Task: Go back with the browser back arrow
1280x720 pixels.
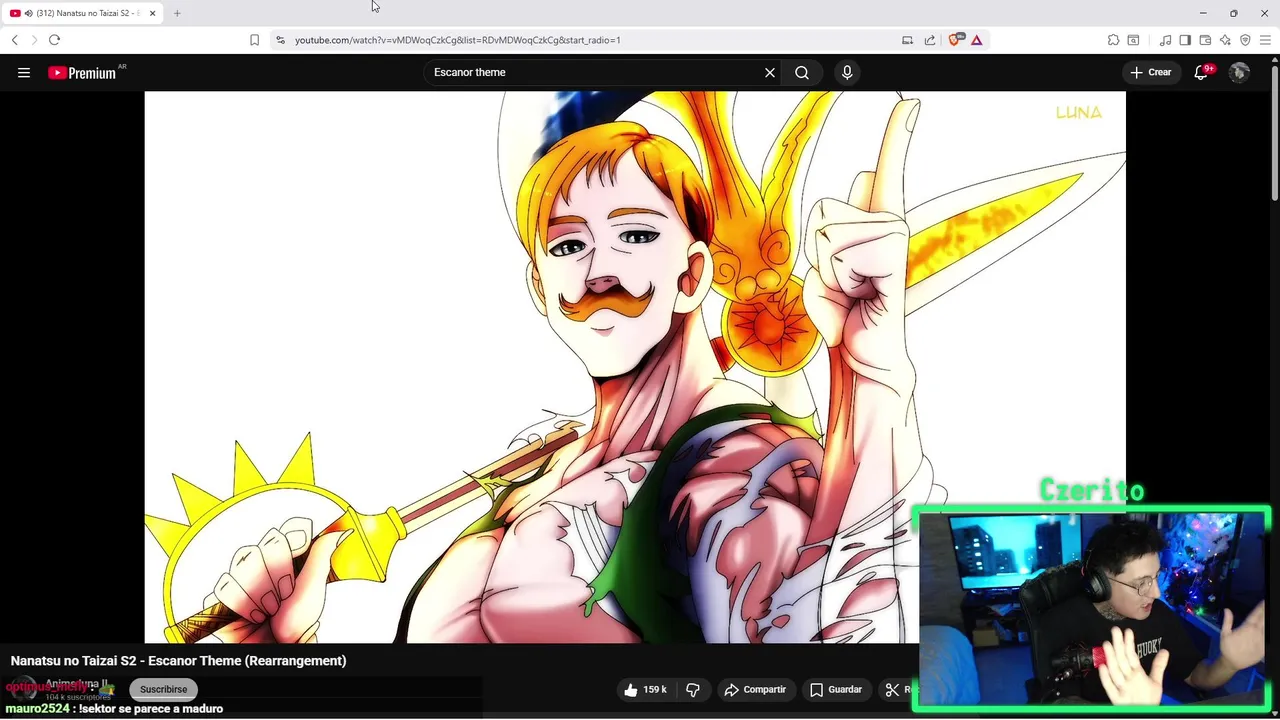Action: tap(14, 40)
